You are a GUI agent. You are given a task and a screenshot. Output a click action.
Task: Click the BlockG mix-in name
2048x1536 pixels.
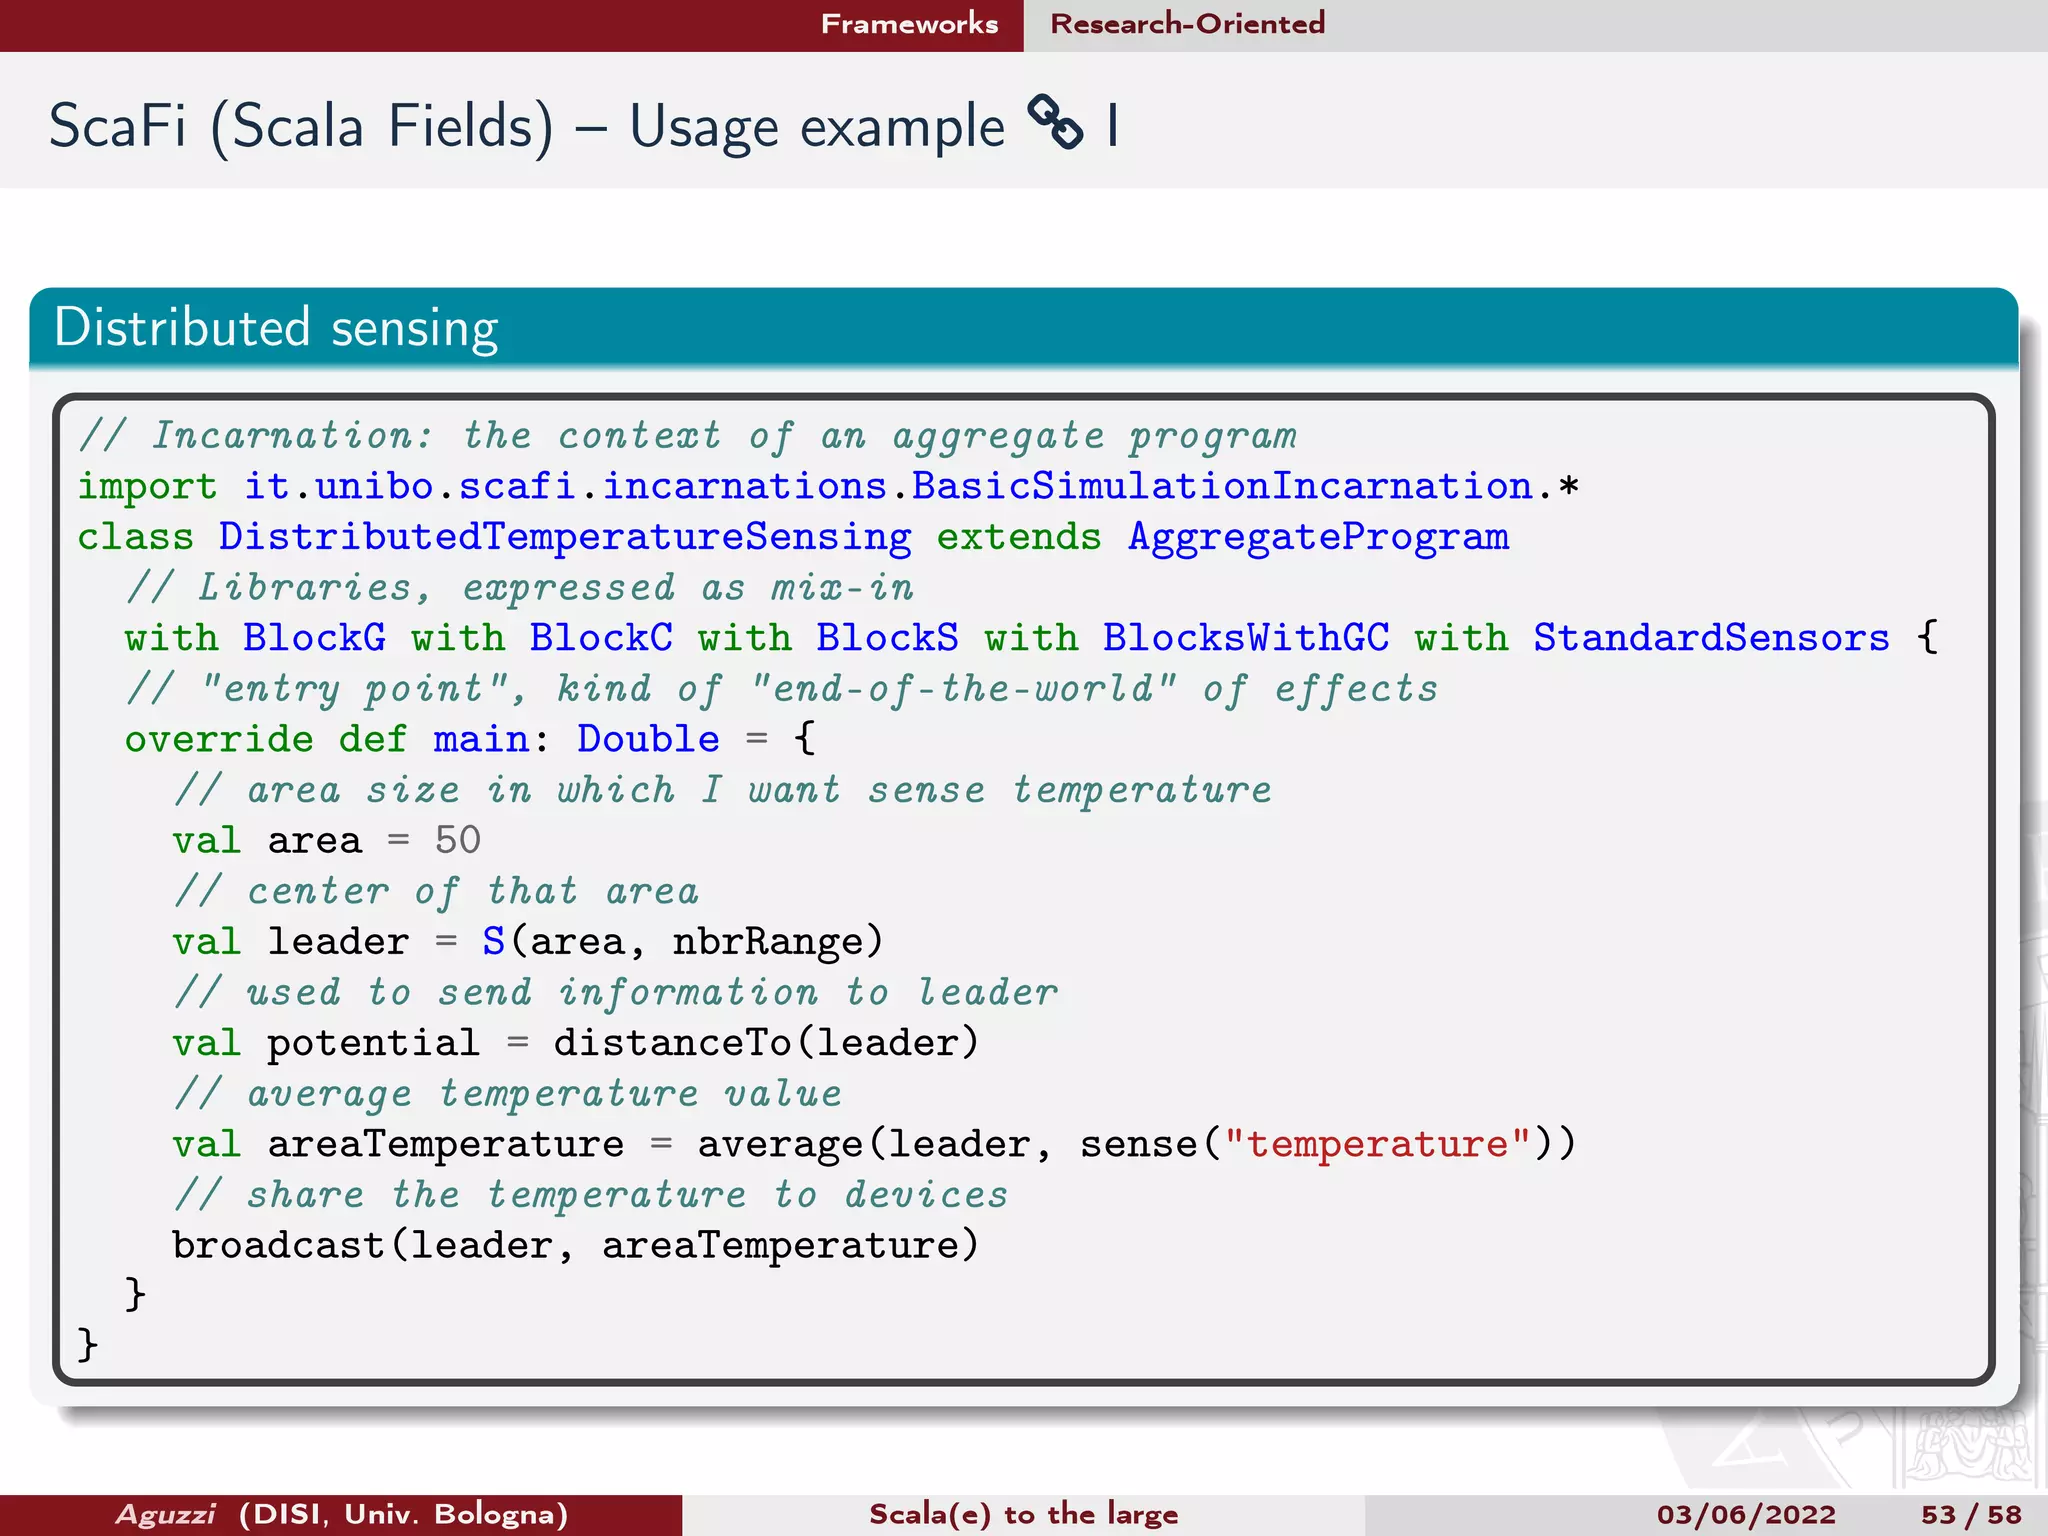314,638
